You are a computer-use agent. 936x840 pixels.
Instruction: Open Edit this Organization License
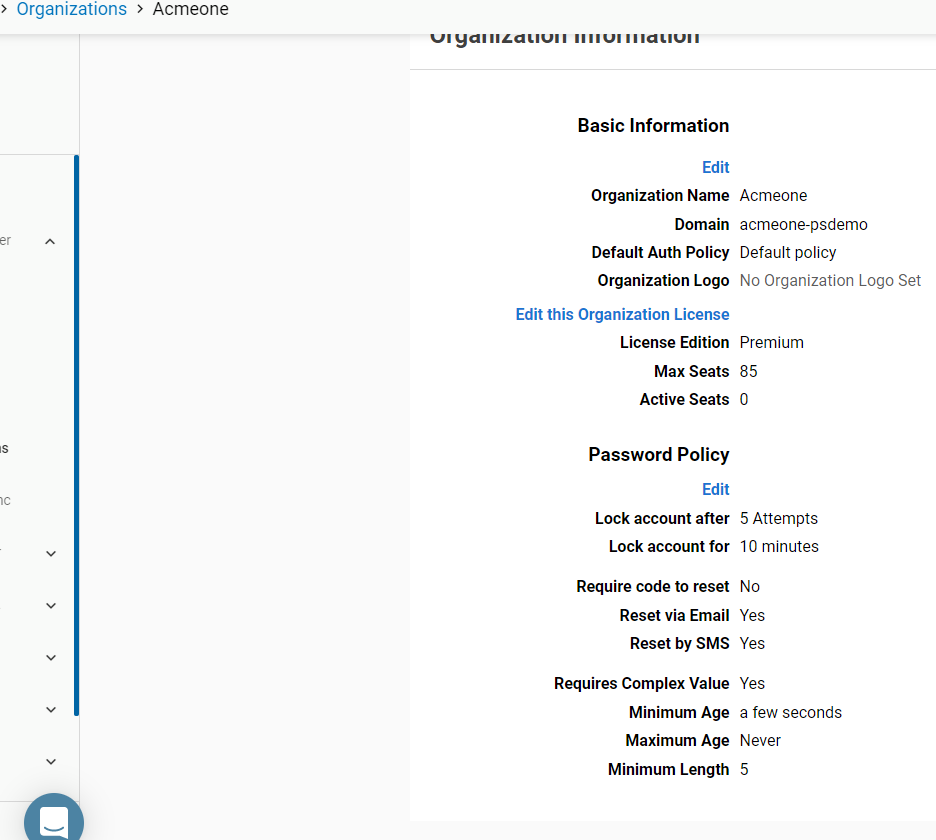[622, 314]
